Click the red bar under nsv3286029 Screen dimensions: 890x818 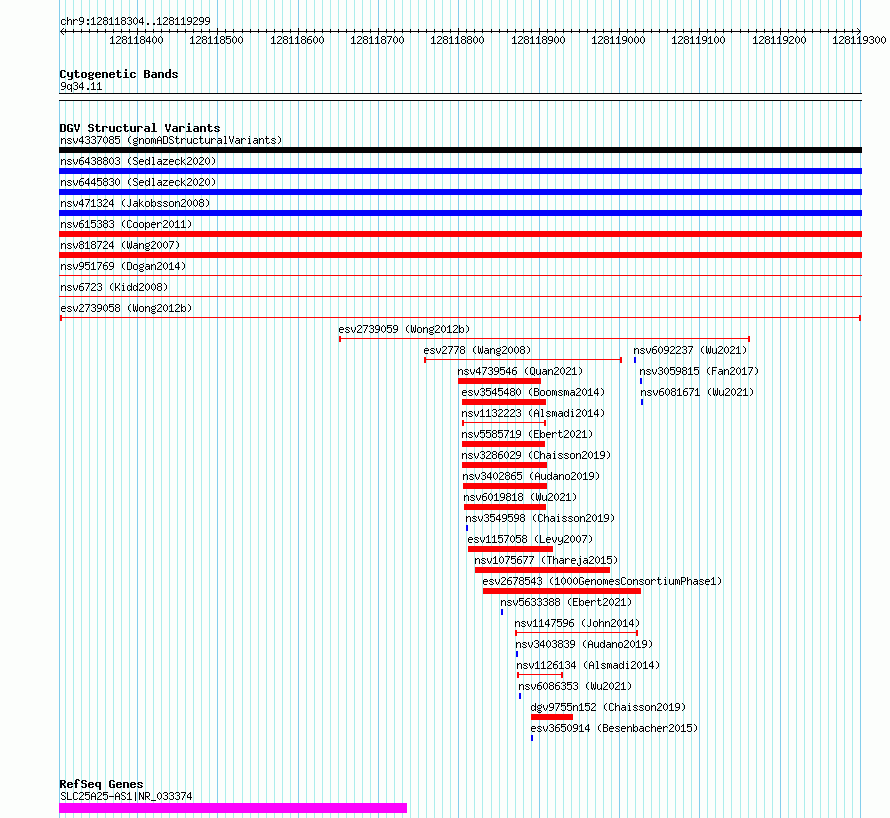point(505,465)
